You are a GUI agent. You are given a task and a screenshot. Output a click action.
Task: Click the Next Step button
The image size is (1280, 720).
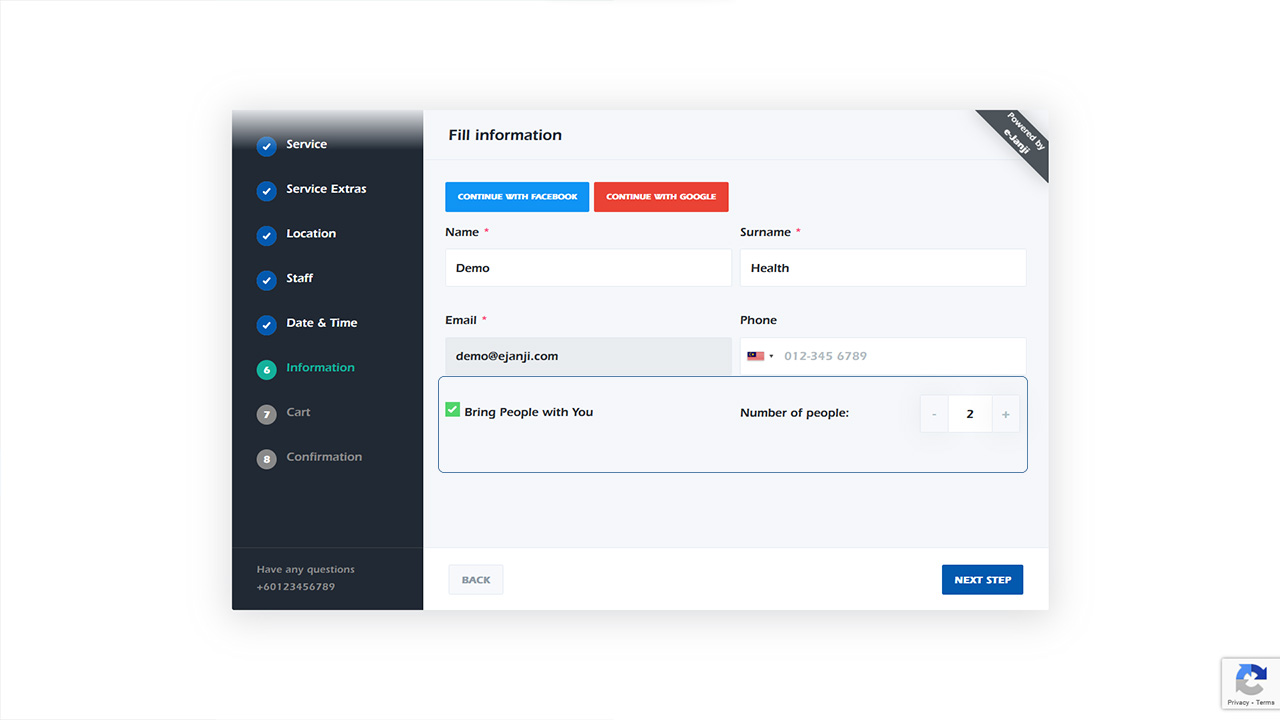point(982,580)
